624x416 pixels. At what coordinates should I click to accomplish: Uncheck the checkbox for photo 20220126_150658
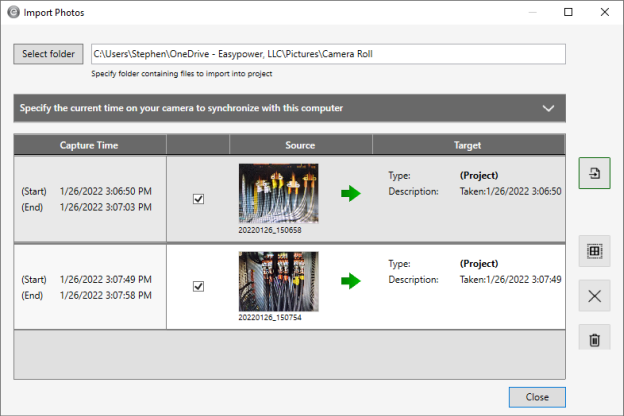tap(198, 199)
